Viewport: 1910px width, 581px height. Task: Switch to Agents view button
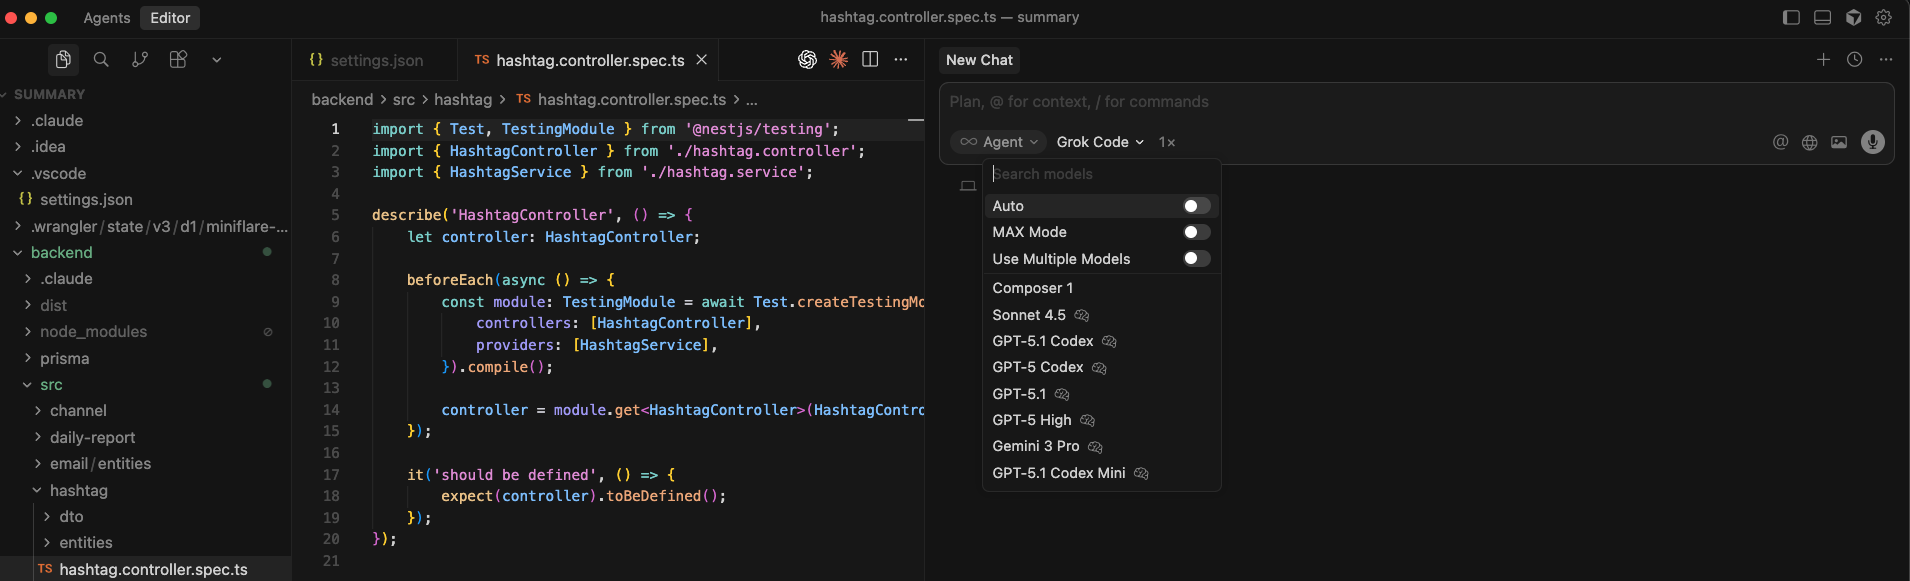point(107,18)
